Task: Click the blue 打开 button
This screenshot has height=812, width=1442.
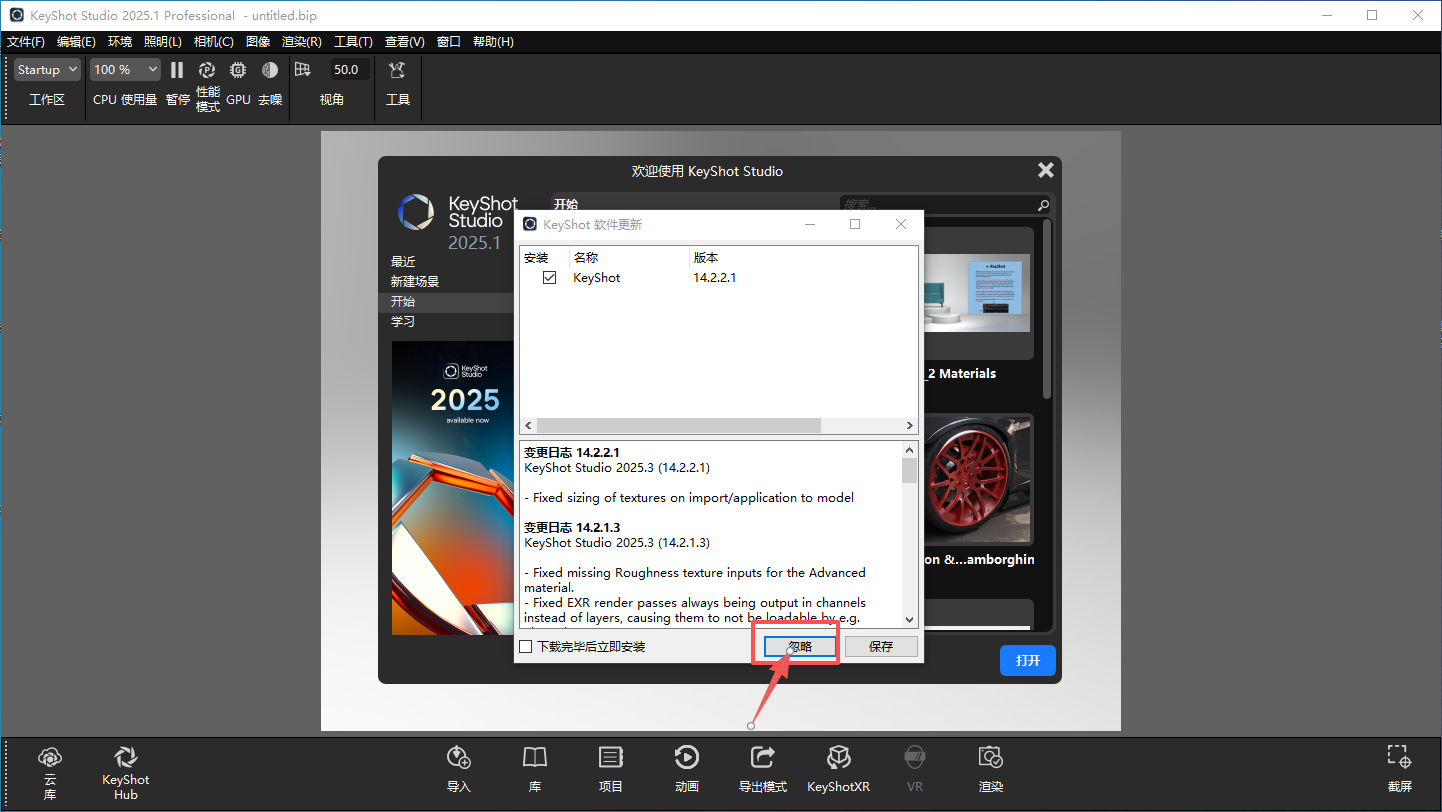Action: point(1028,661)
